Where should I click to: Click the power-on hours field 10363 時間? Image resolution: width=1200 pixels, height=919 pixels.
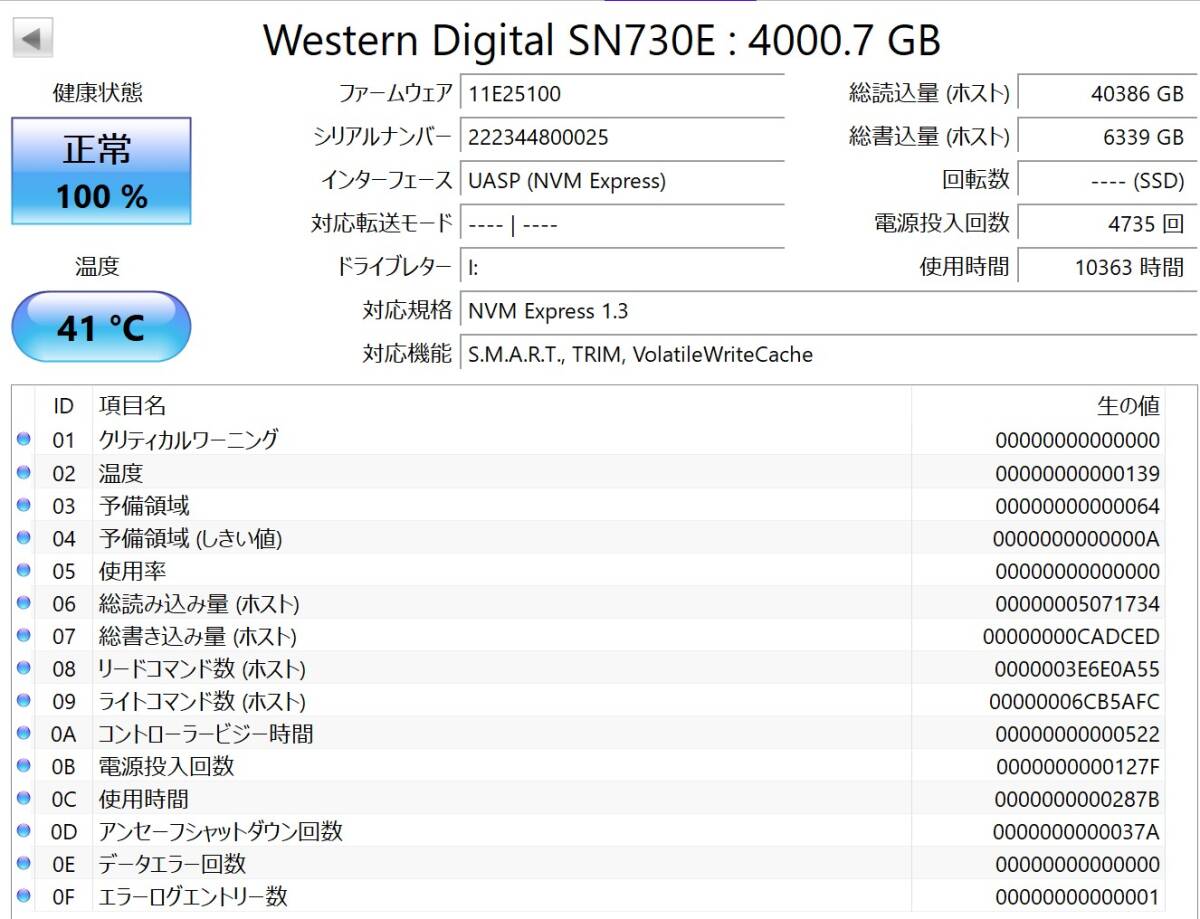[1106, 267]
